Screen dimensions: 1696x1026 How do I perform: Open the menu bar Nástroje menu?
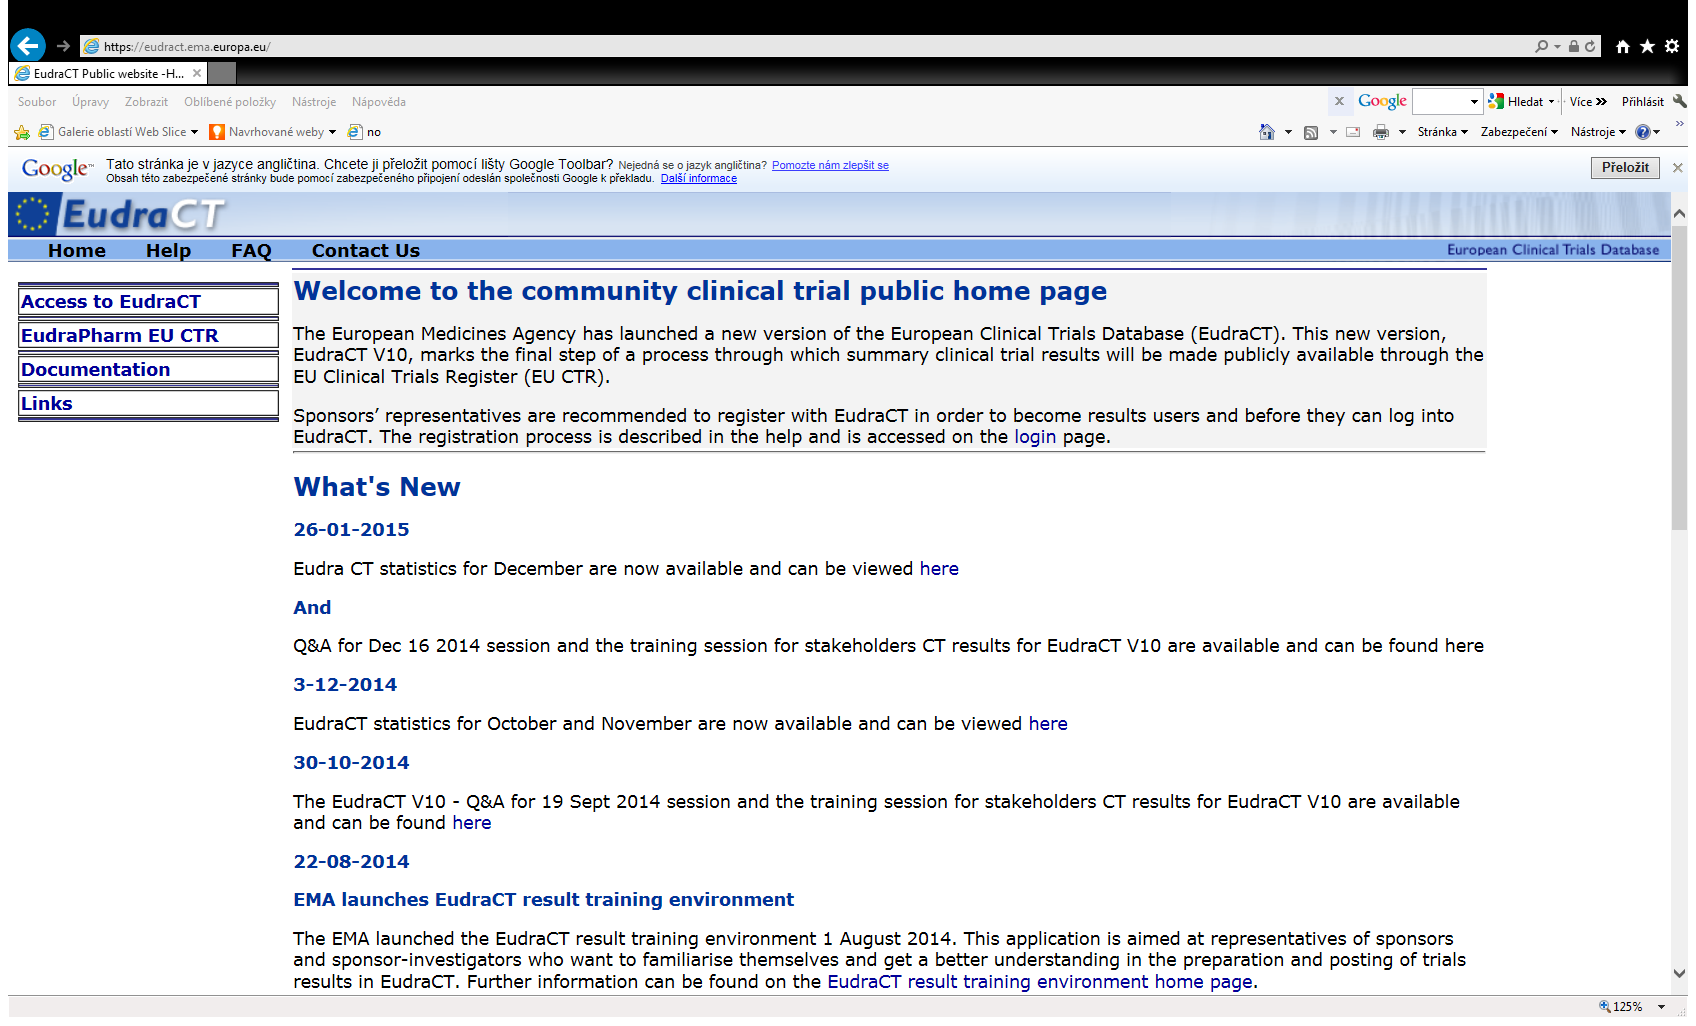coord(314,102)
